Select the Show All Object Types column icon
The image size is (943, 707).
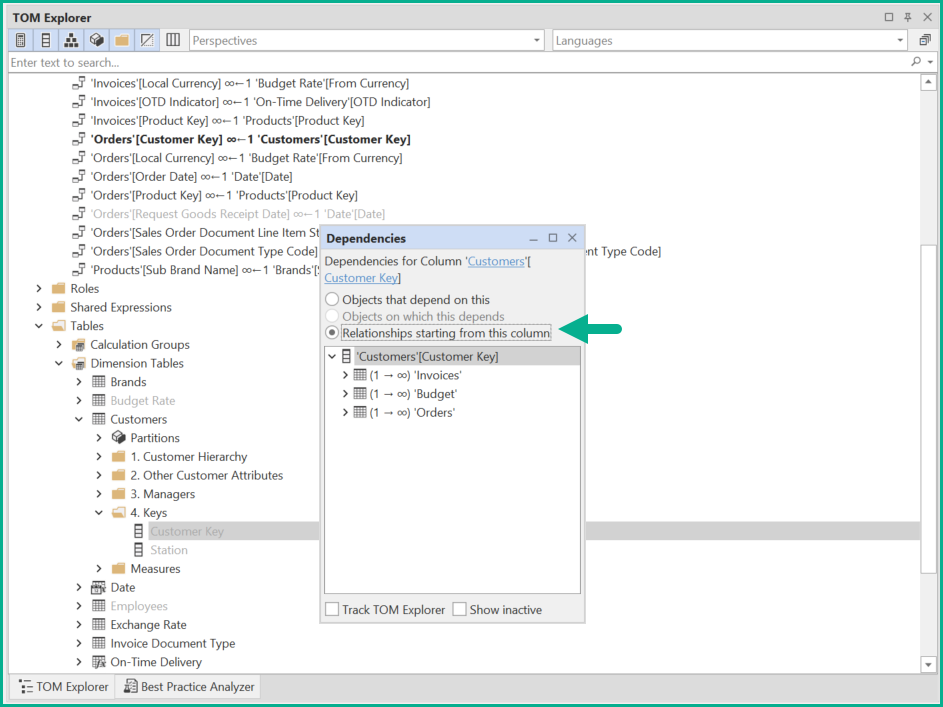pos(172,40)
